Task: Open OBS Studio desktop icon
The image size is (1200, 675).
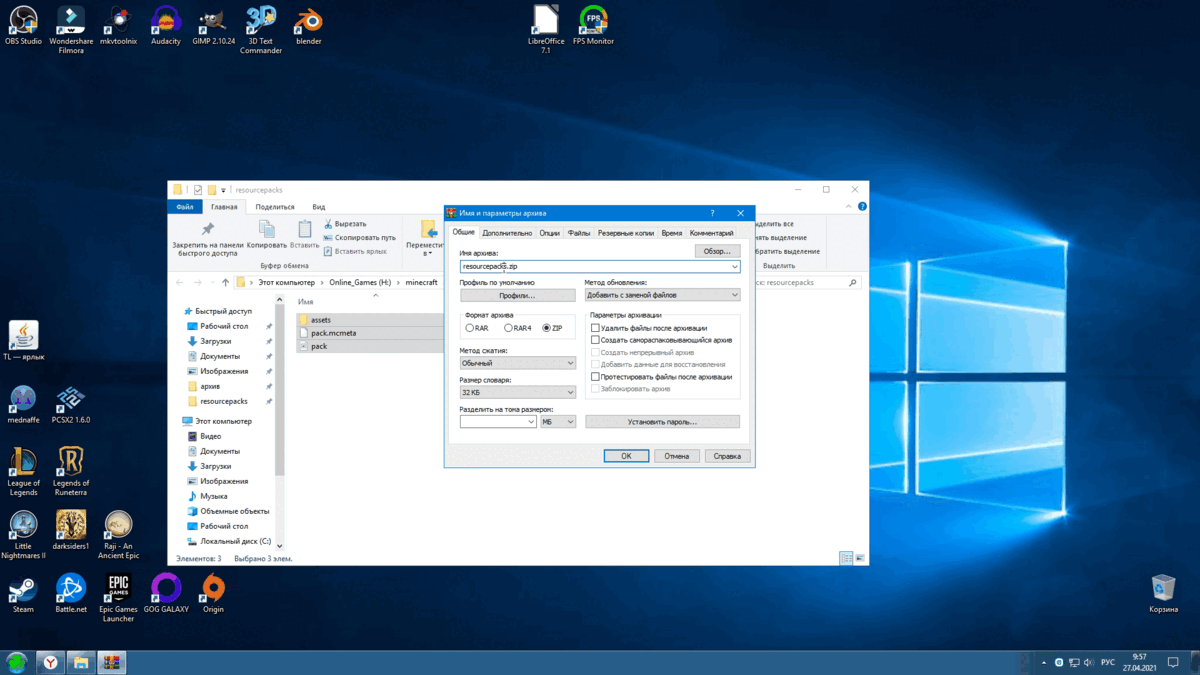Action: pyautogui.click(x=23, y=20)
